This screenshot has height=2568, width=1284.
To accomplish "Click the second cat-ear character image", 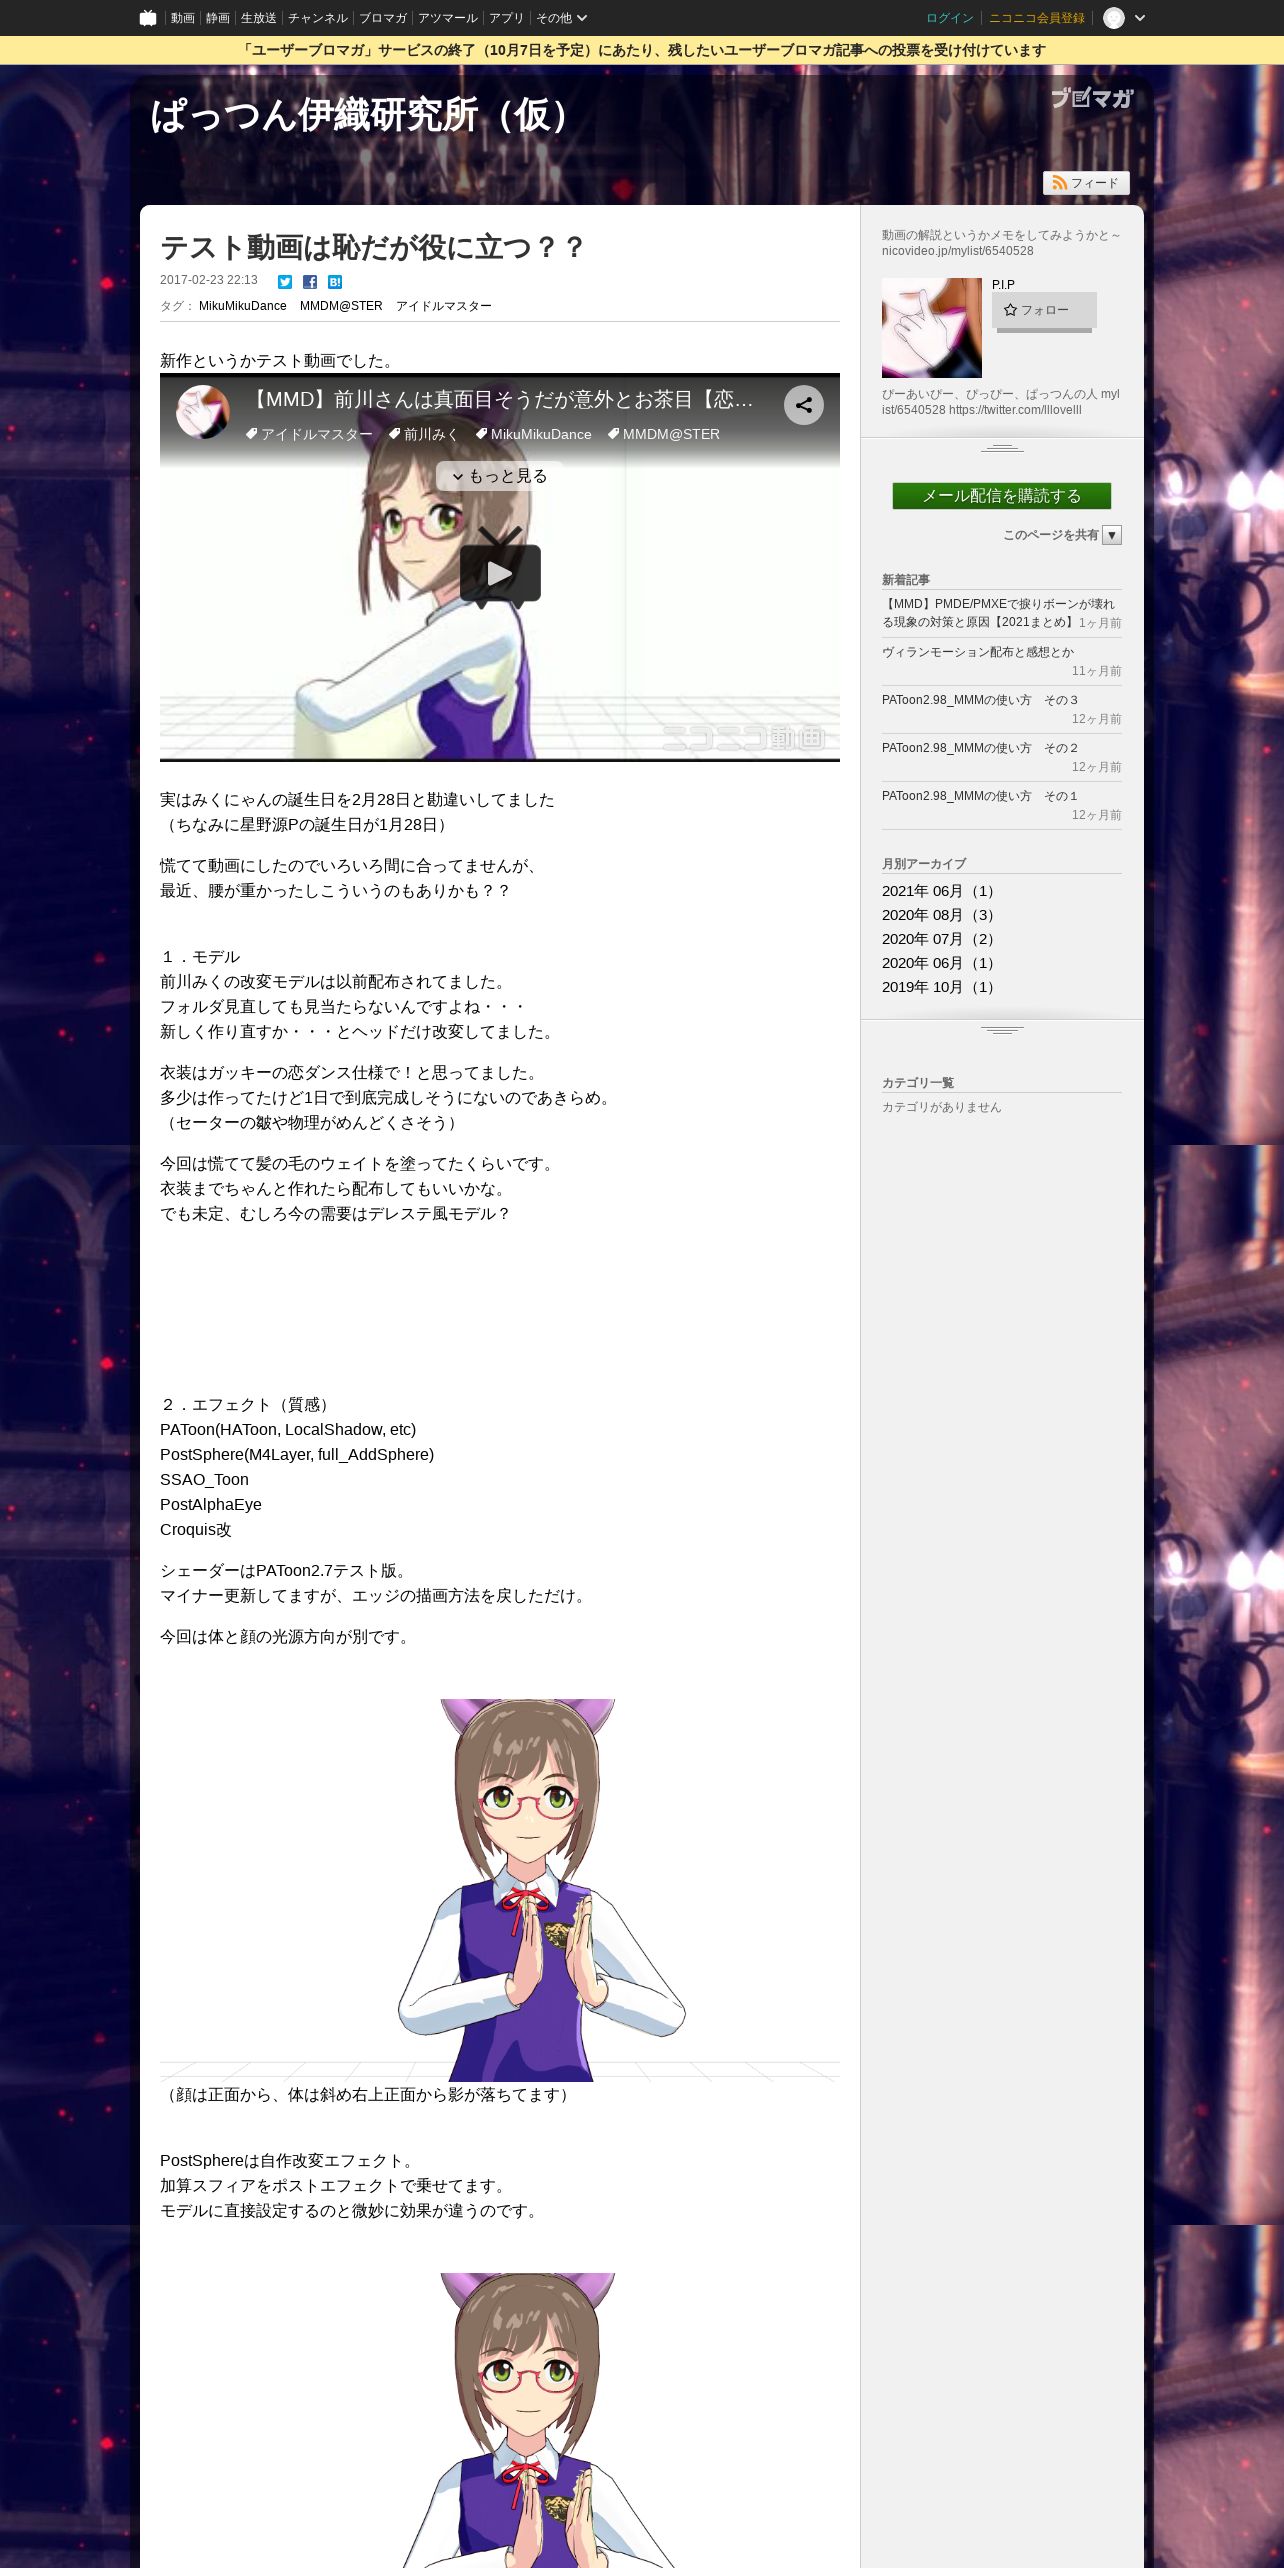I will (500, 2420).
